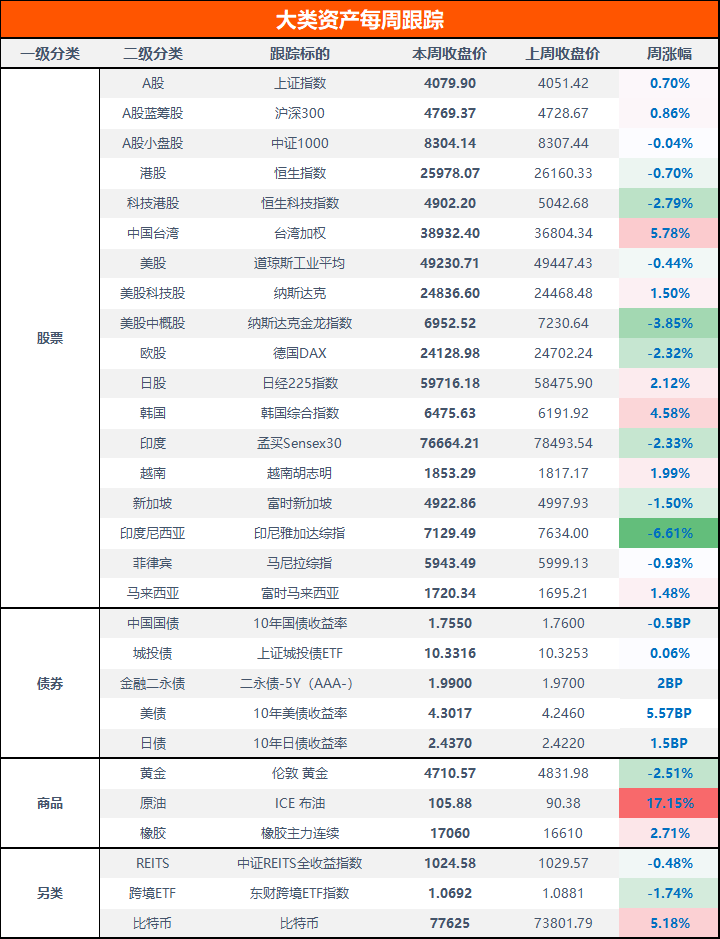Select the 5.78% 台湾加权 change cell

click(x=669, y=233)
